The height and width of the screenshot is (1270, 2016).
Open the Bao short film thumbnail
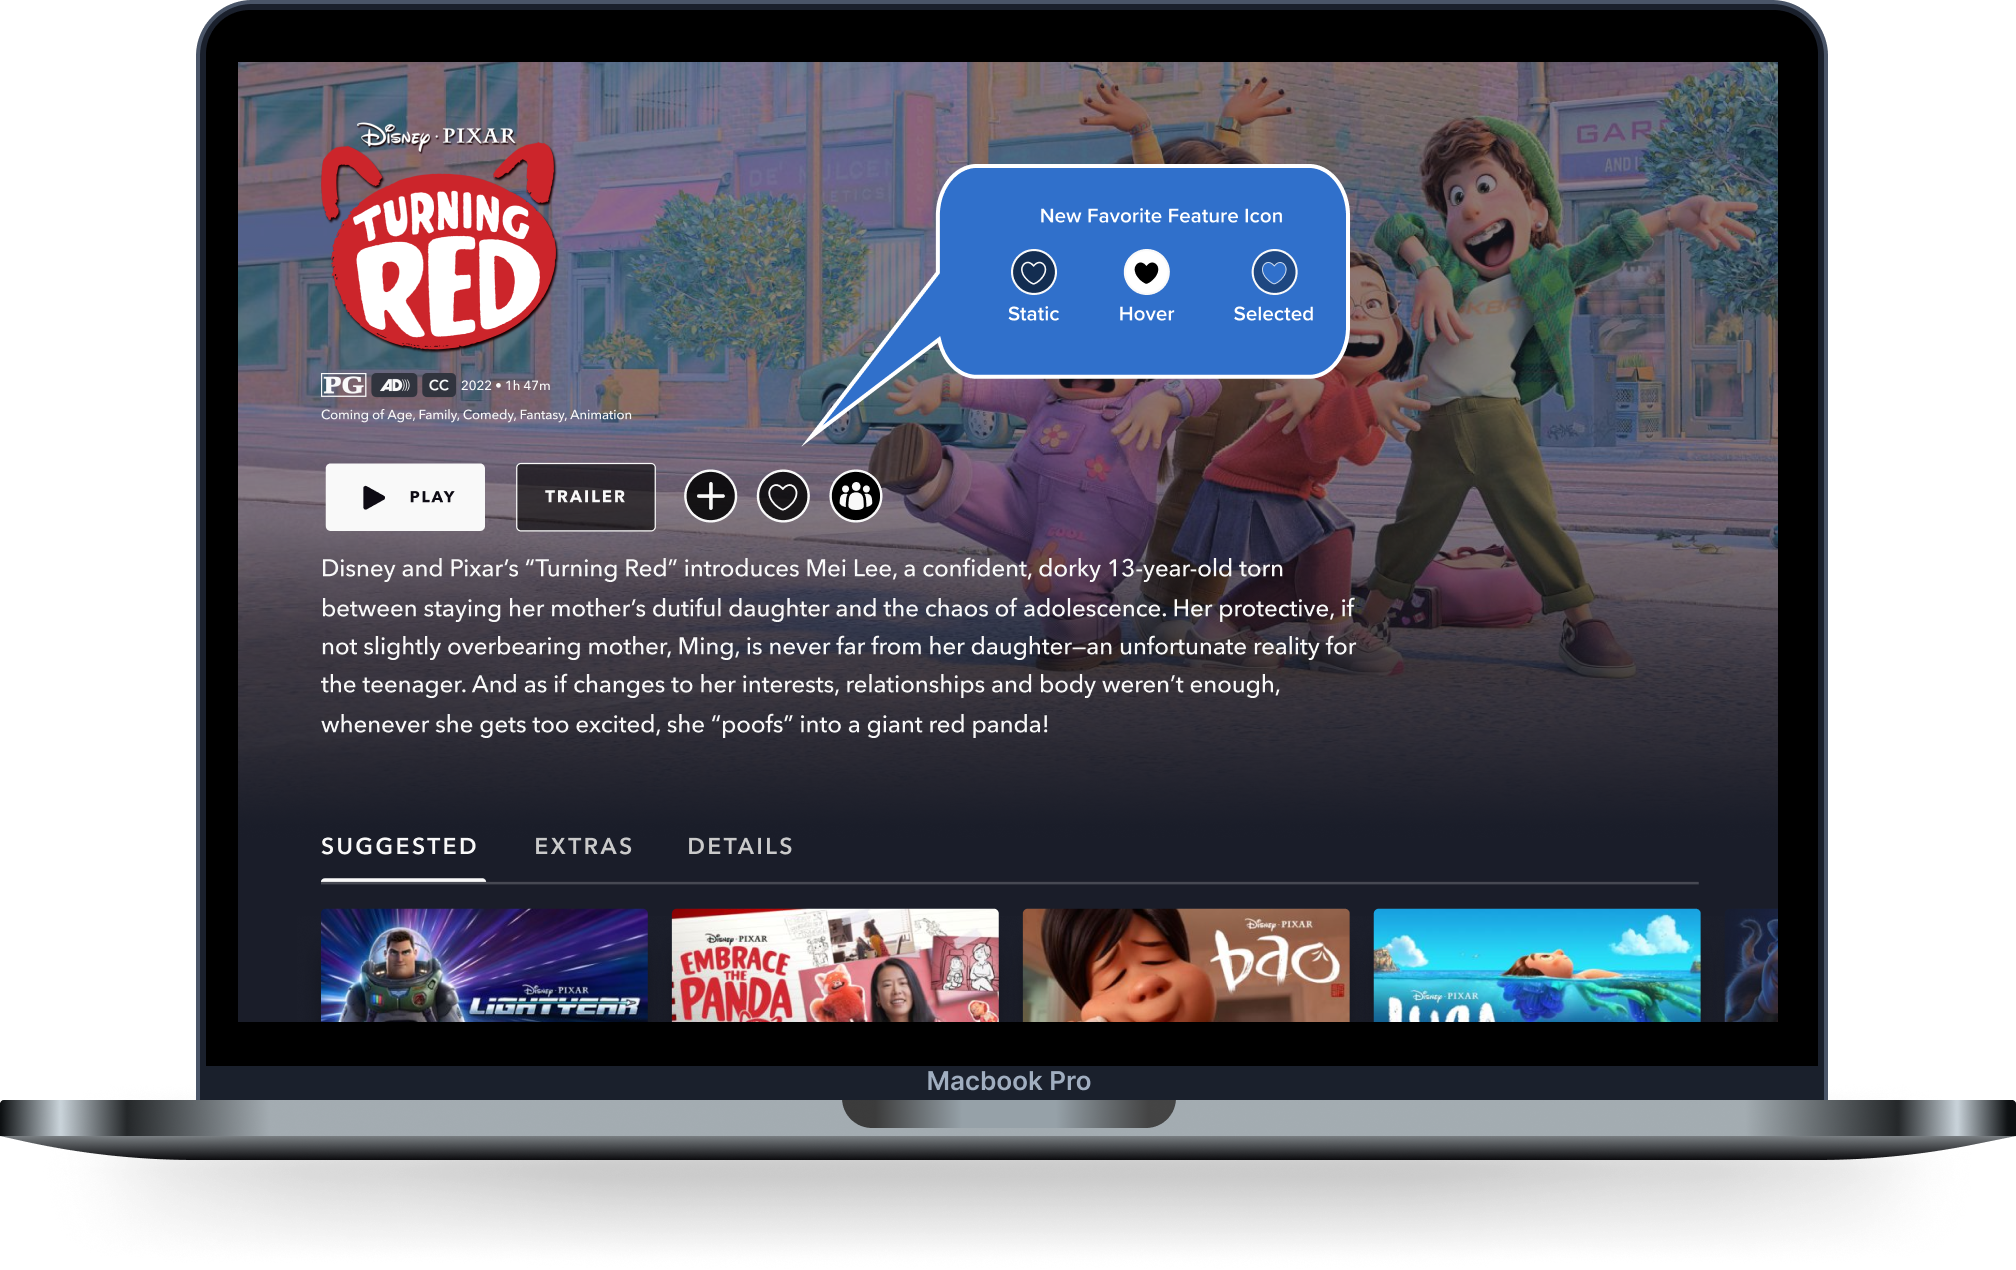click(1186, 965)
